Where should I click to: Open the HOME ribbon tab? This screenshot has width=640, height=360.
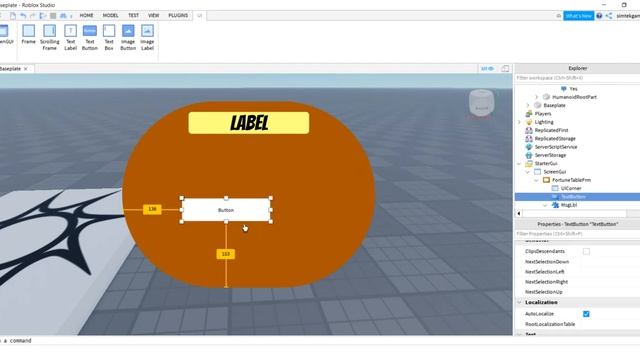tap(86, 16)
